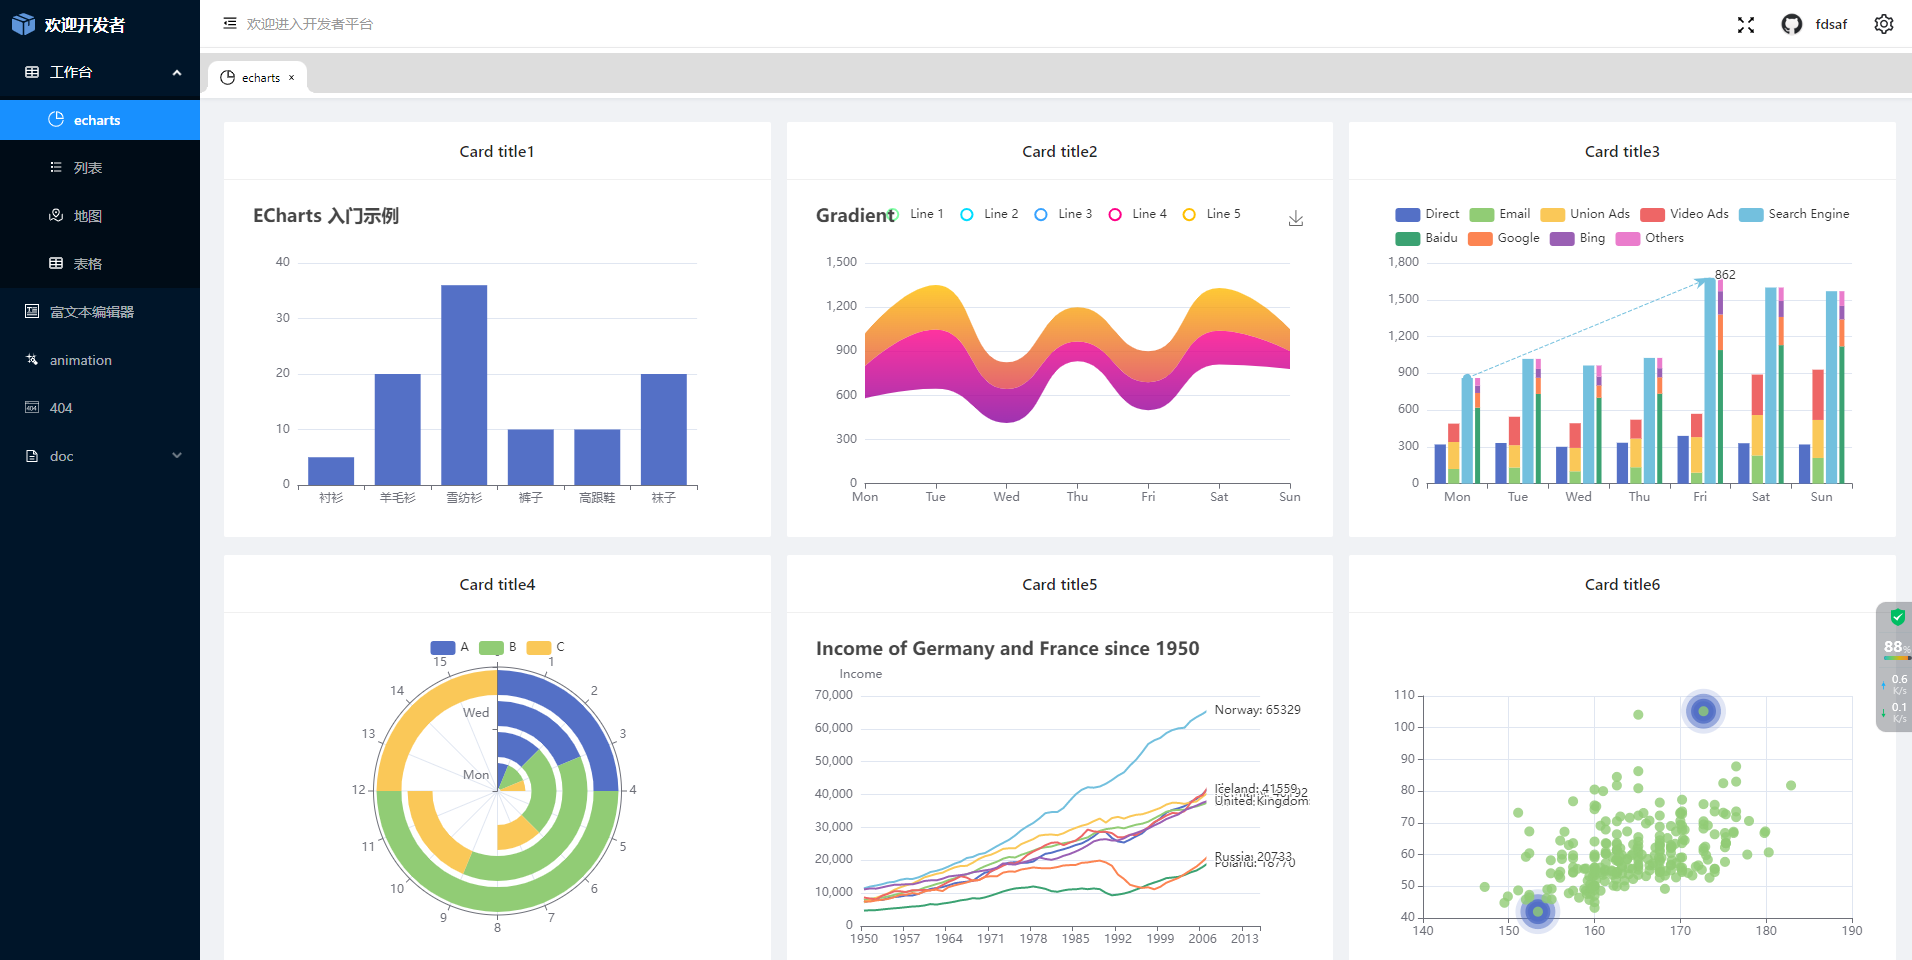This screenshot has width=1912, height=960.
Task: Click the Bing legend color swatch
Action: click(x=1562, y=238)
